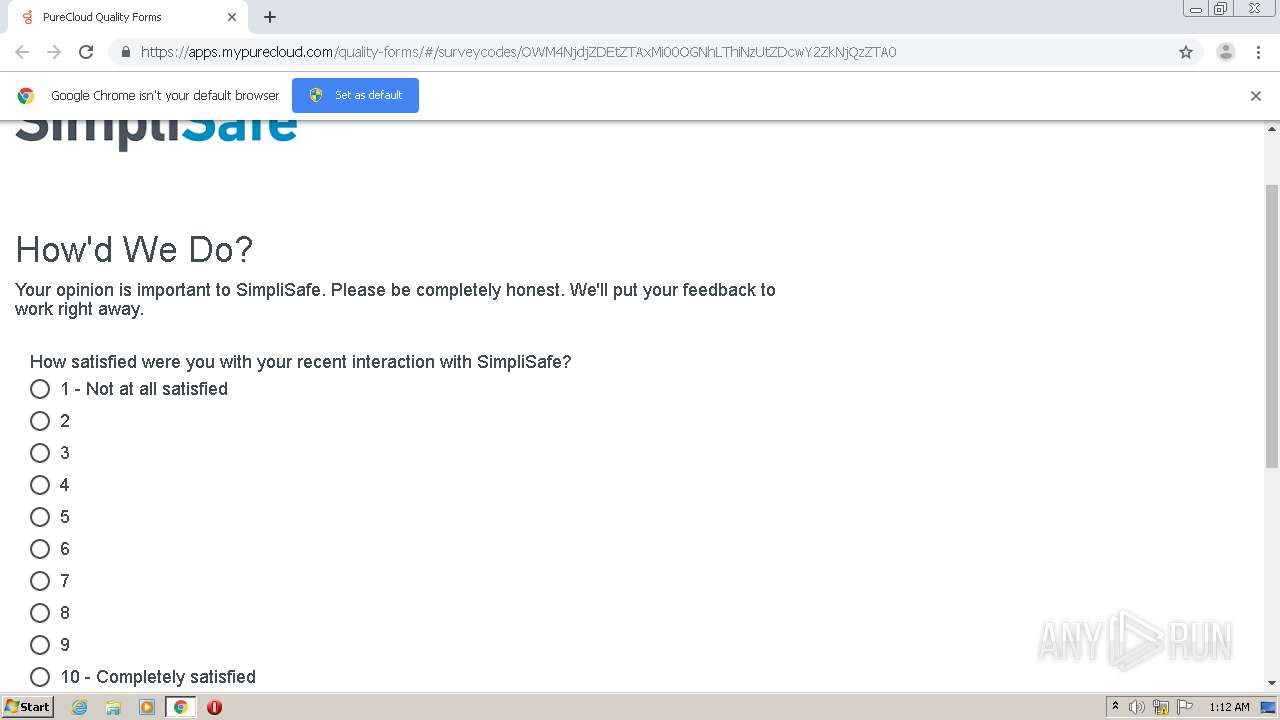The height and width of the screenshot is (720, 1280).
Task: Open Chrome three-dot menu
Action: [x=1258, y=52]
